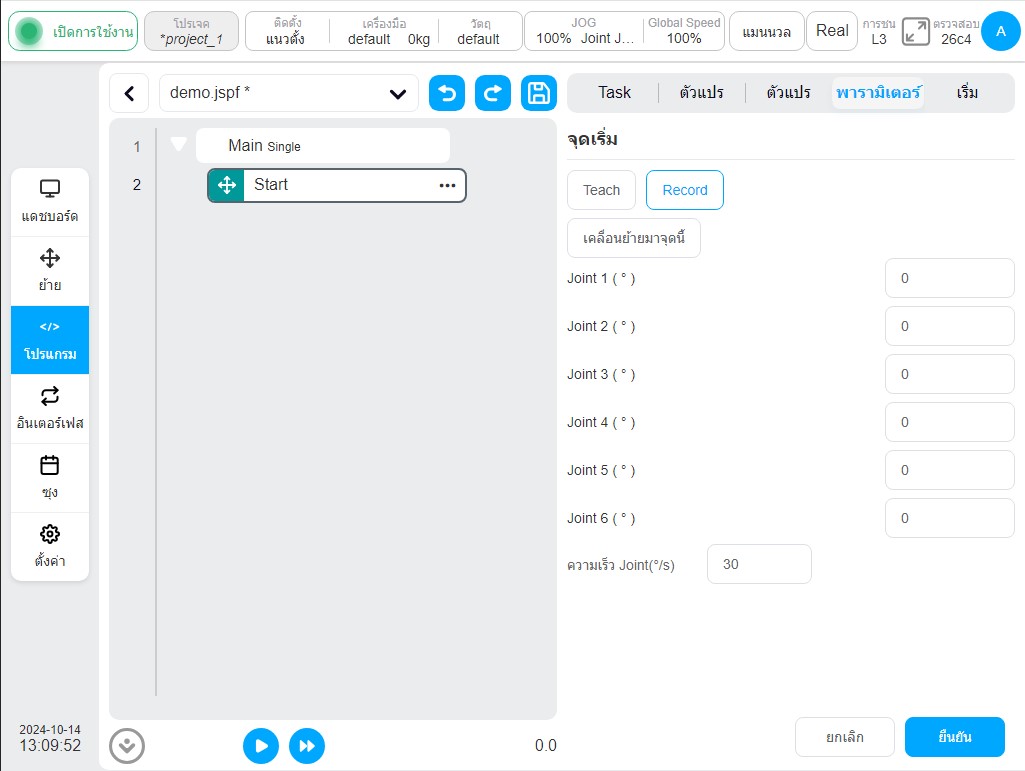This screenshot has width=1025, height=771.
Task: Open the การชน L3 collision level
Action: tap(879, 31)
